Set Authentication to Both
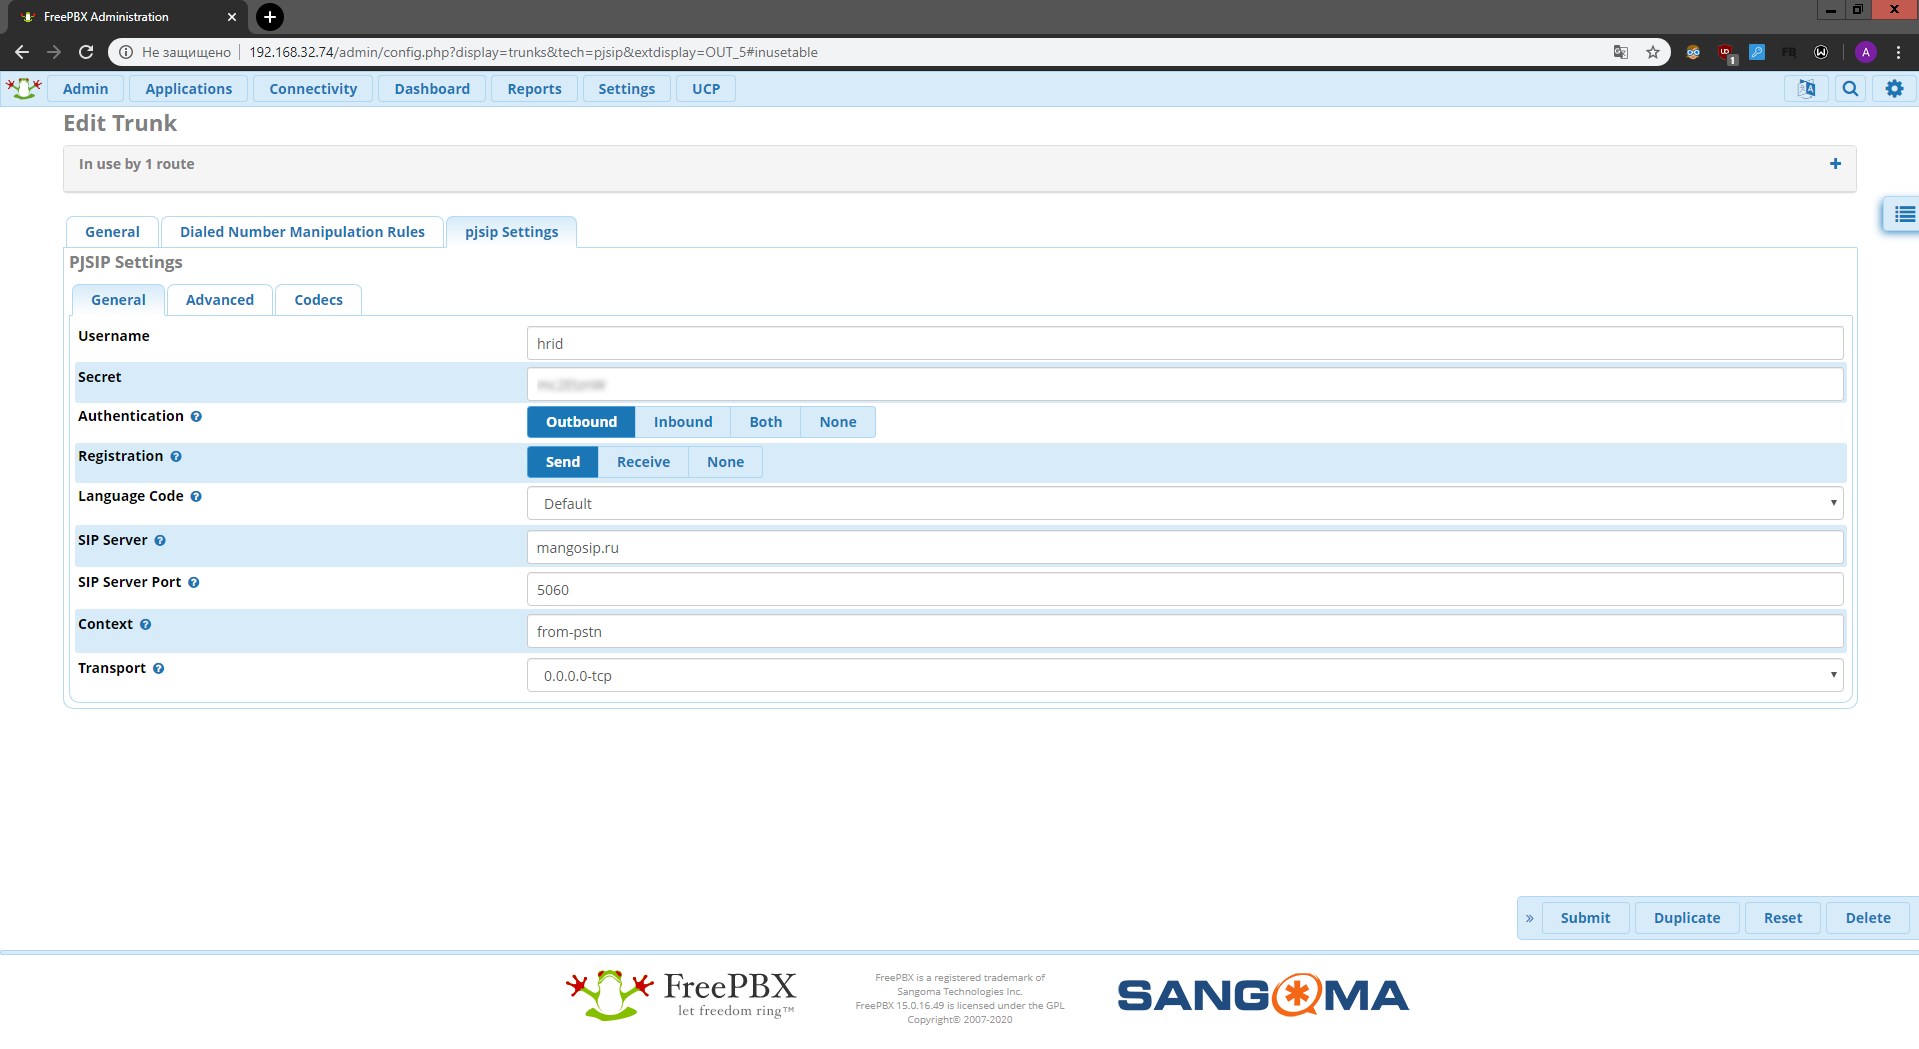1919x1049 pixels. coord(766,422)
